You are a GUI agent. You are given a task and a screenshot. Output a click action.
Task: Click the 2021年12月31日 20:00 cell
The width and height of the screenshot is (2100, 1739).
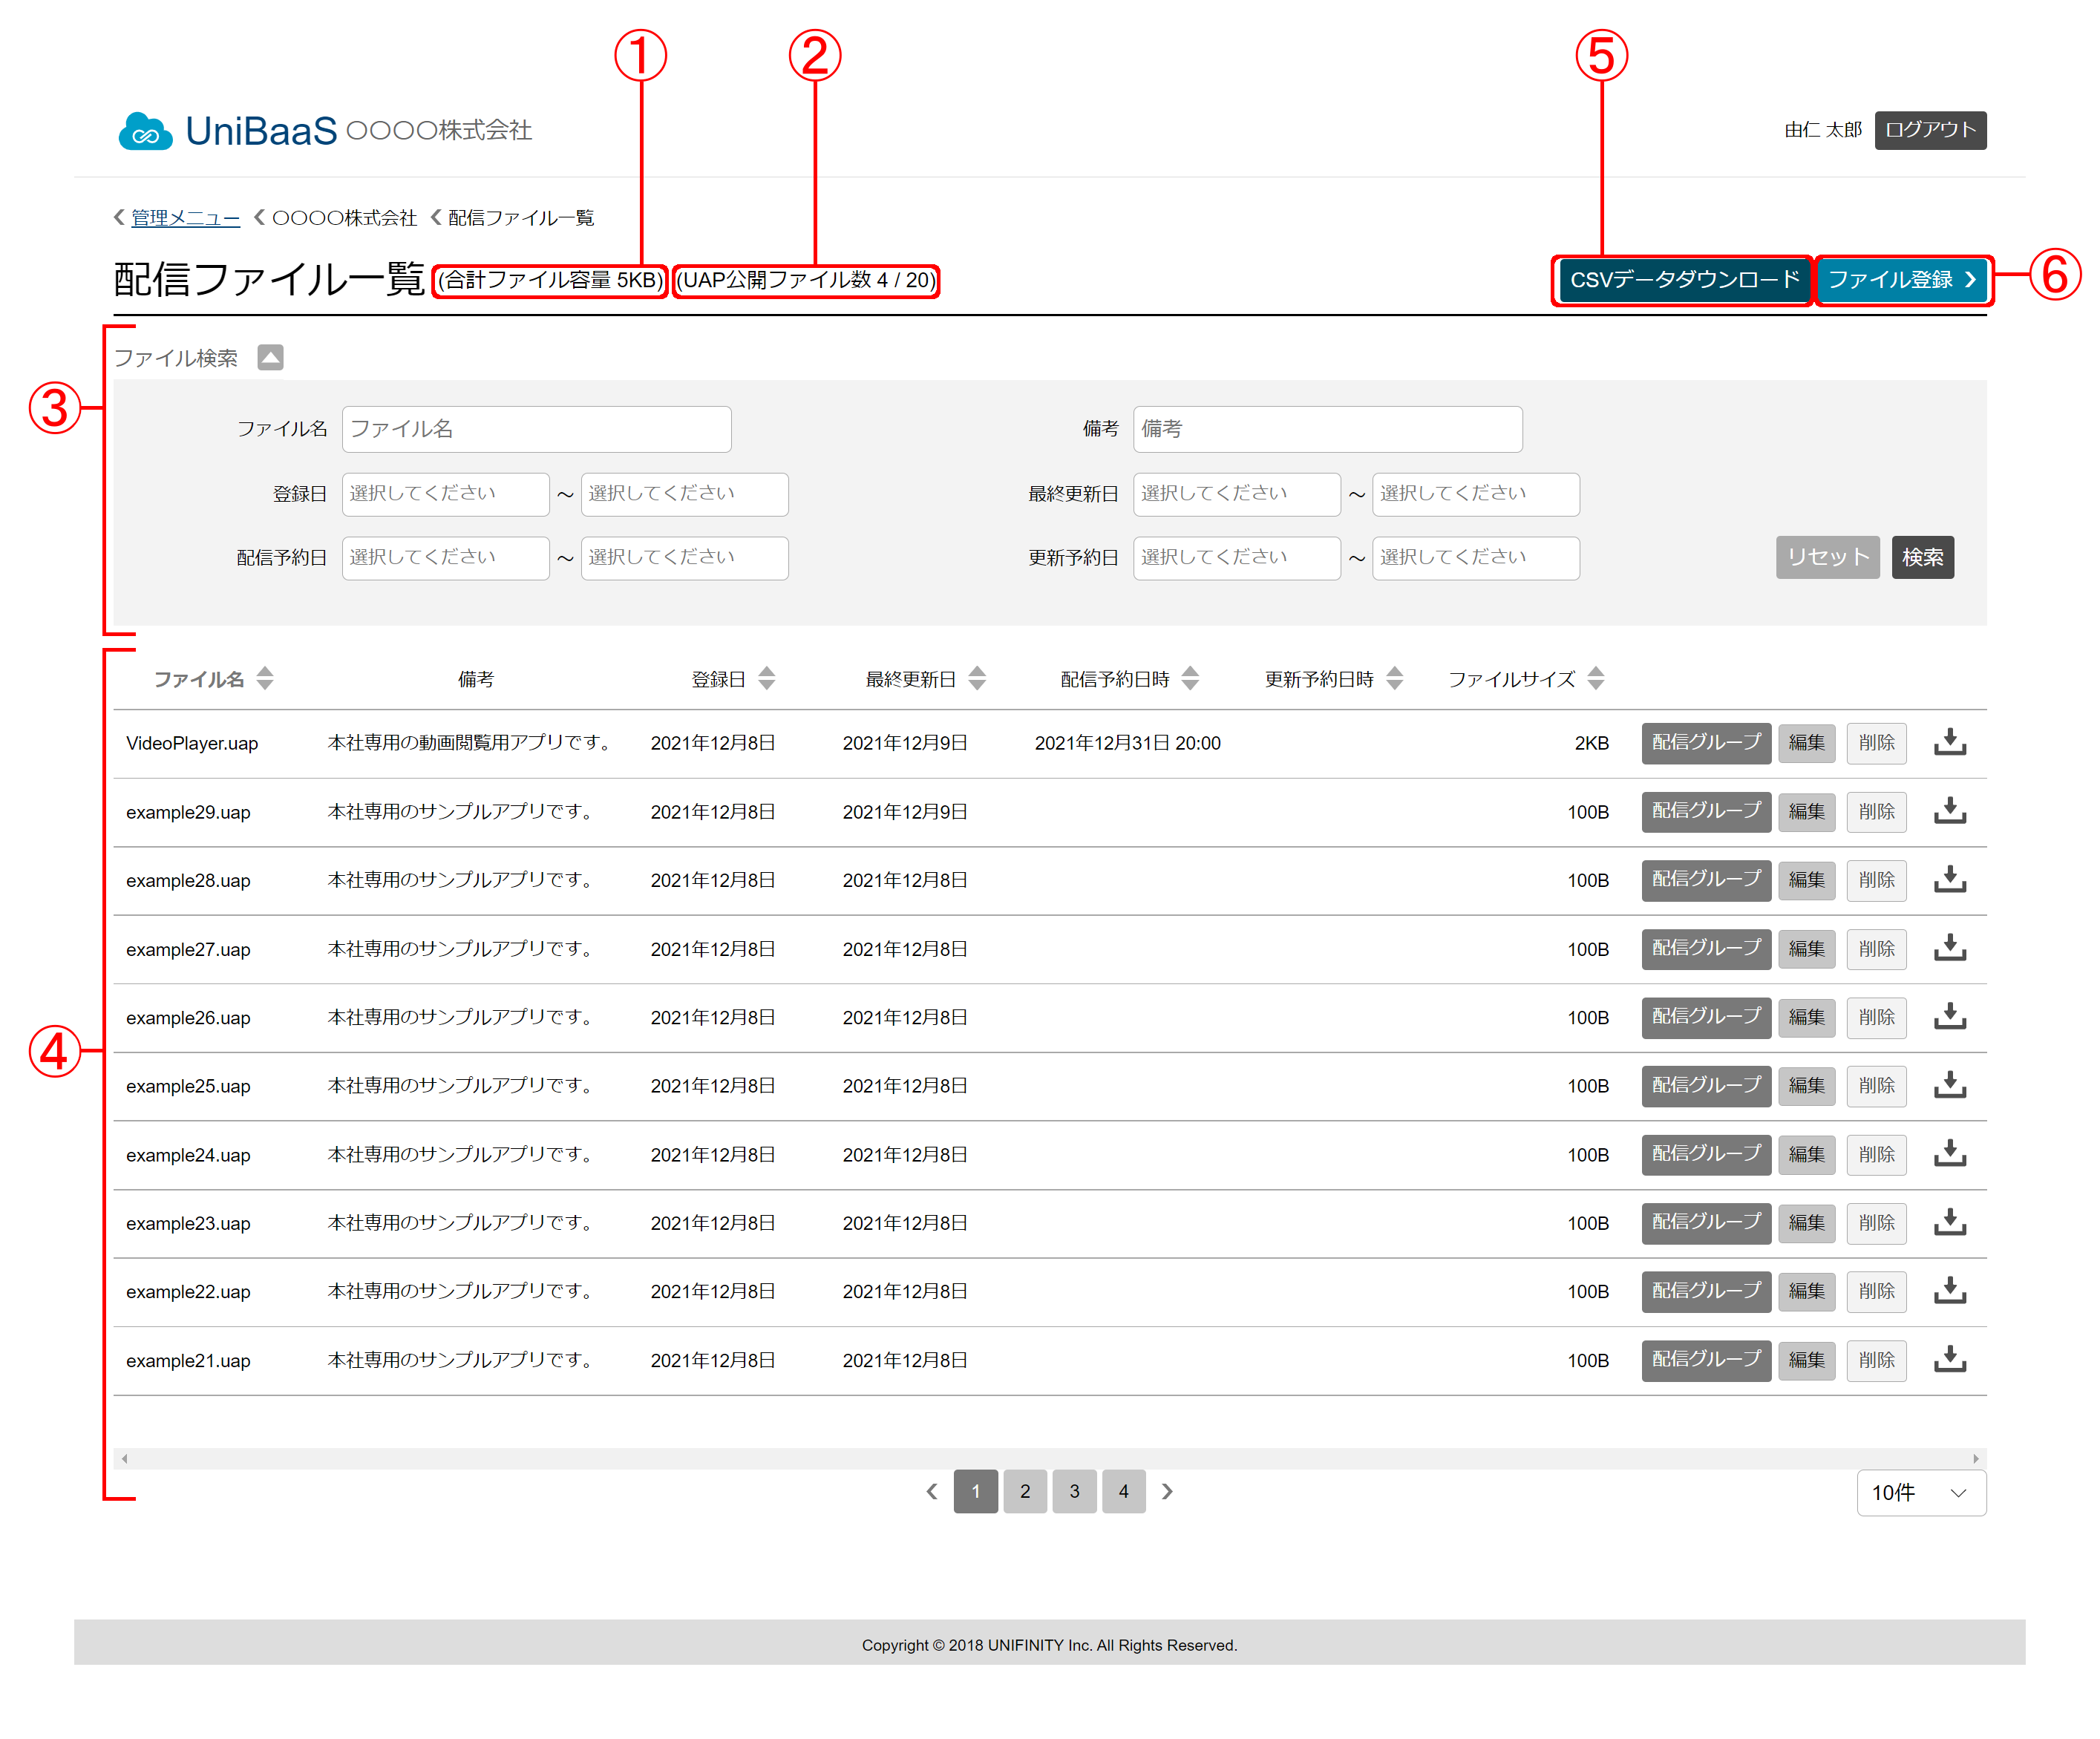click(x=1127, y=743)
